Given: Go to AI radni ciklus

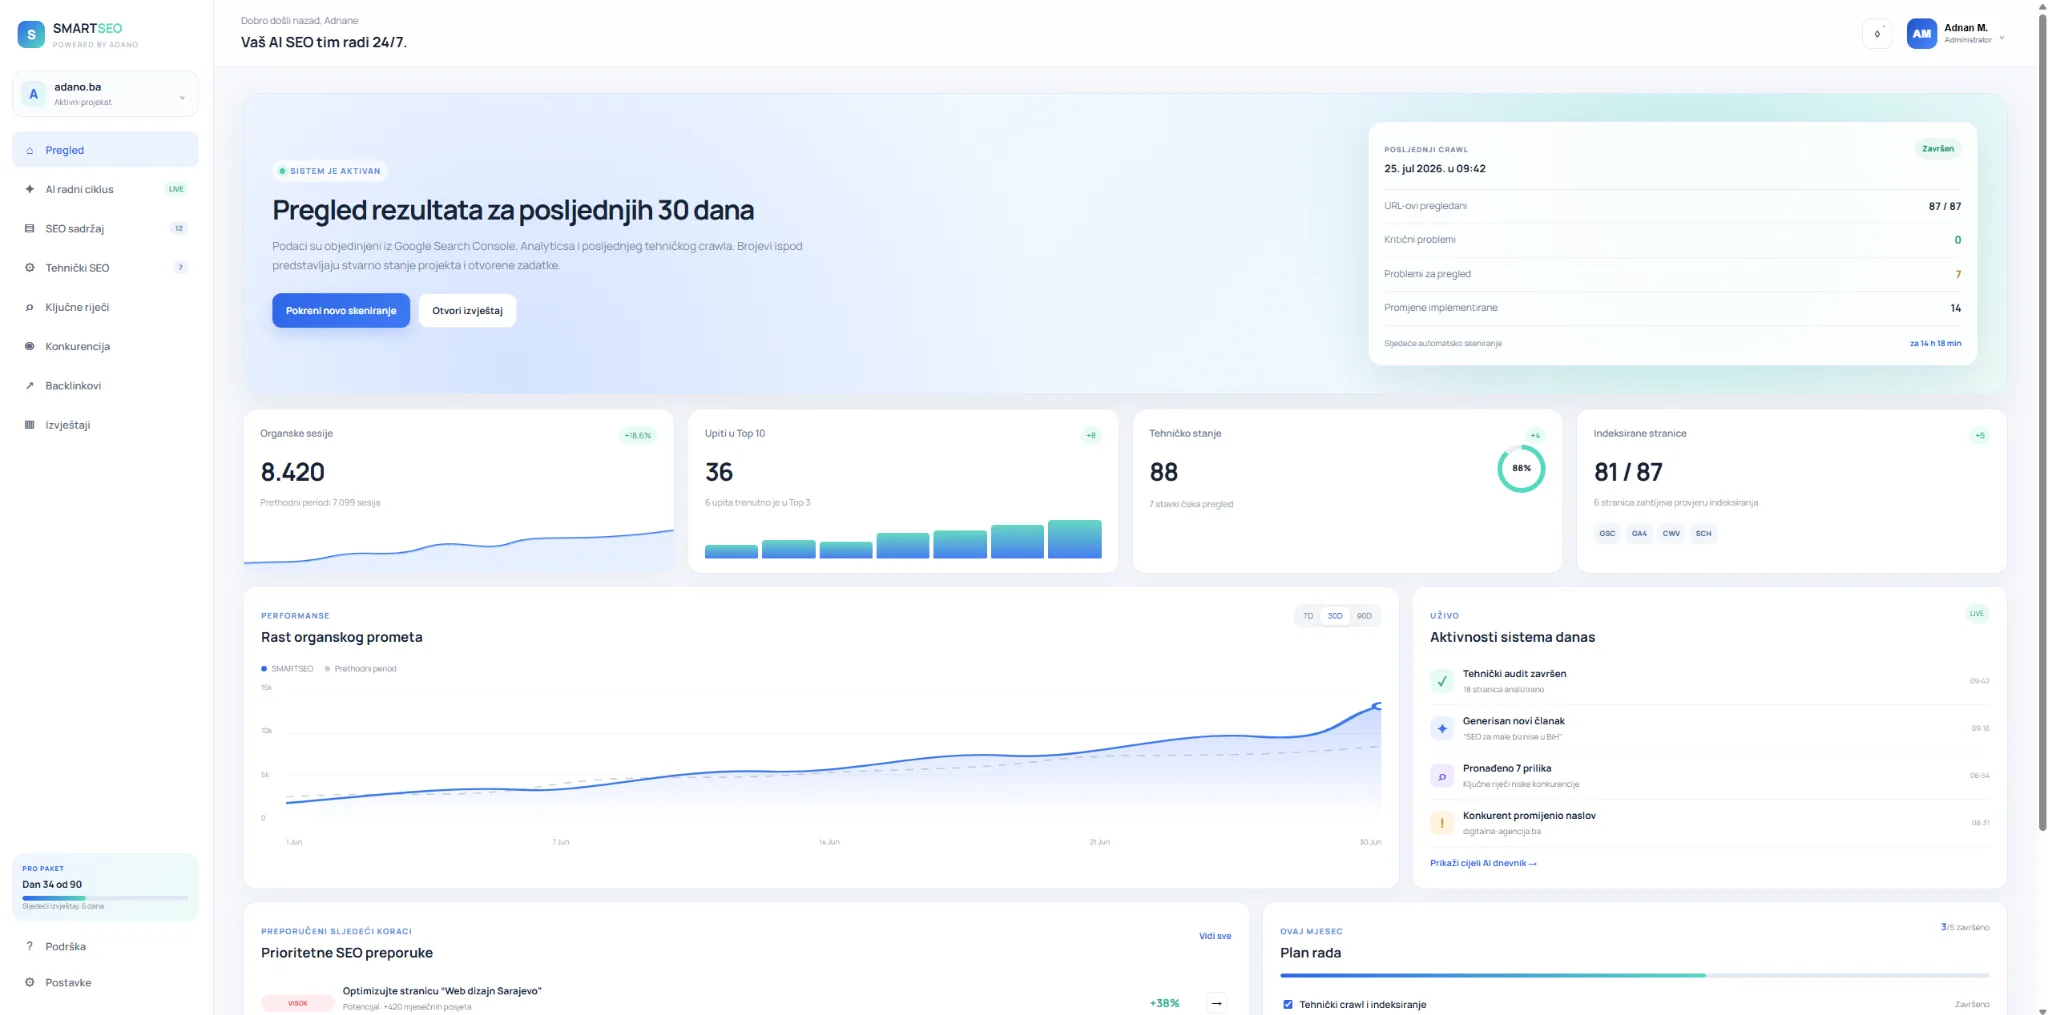Looking at the screenshot, I should [x=105, y=189].
